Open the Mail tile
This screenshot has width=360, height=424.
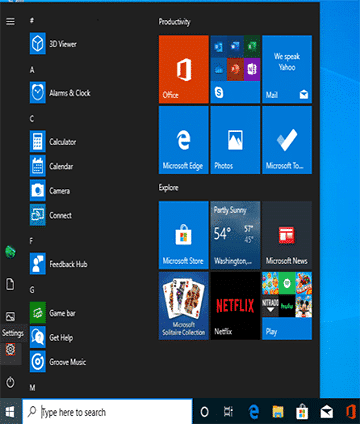pos(287,69)
